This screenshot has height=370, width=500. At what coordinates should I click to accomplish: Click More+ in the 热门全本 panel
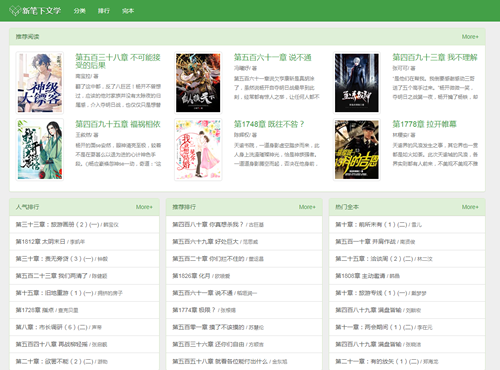coord(470,207)
